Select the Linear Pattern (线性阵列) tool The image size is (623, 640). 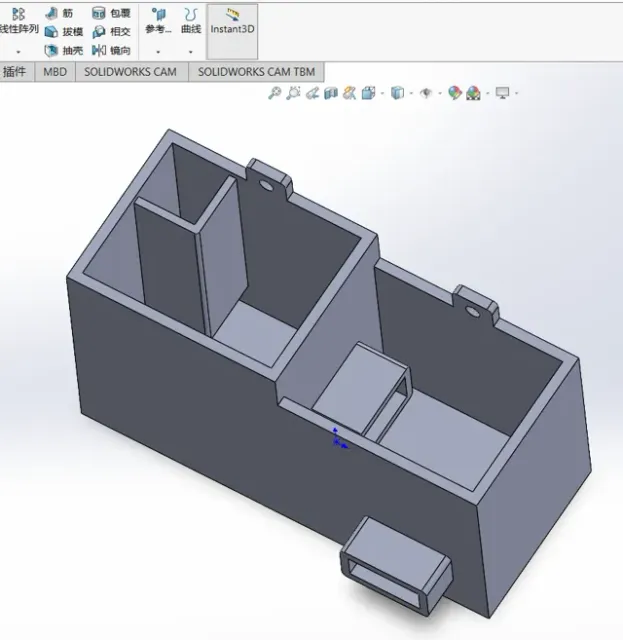(19, 20)
